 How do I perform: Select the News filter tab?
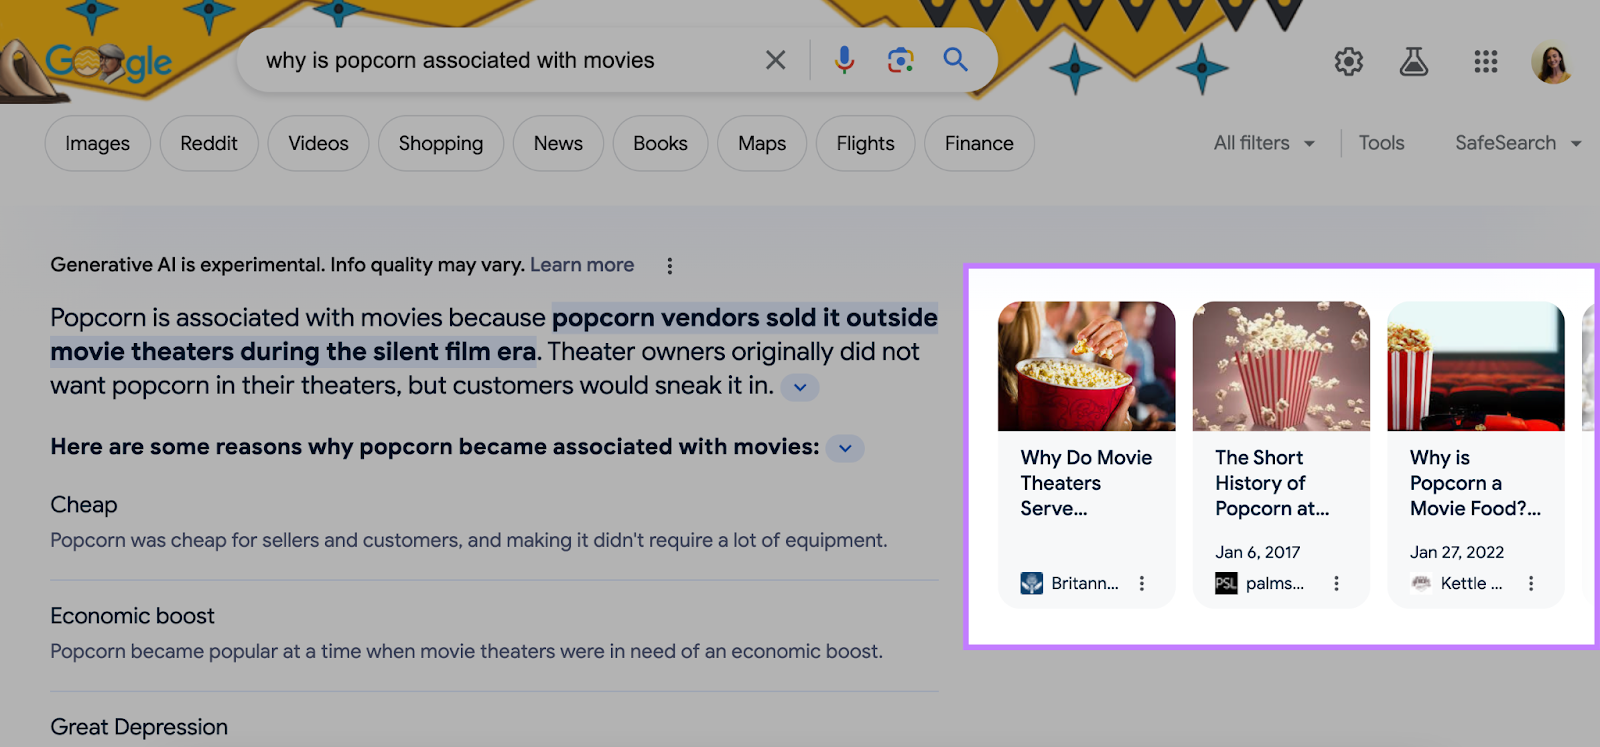click(x=558, y=143)
